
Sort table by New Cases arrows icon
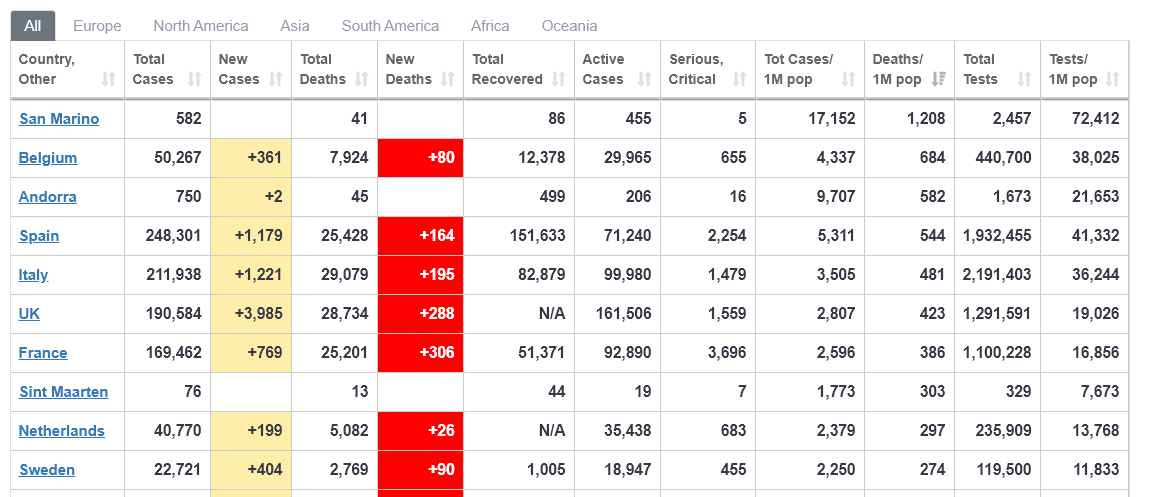(275, 79)
